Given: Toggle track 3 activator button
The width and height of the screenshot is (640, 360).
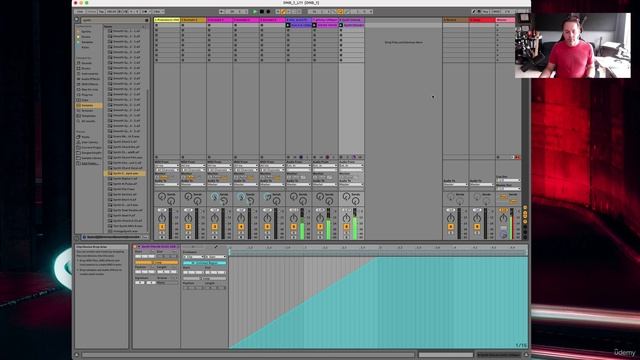Looking at the screenshot, I should point(214,227).
